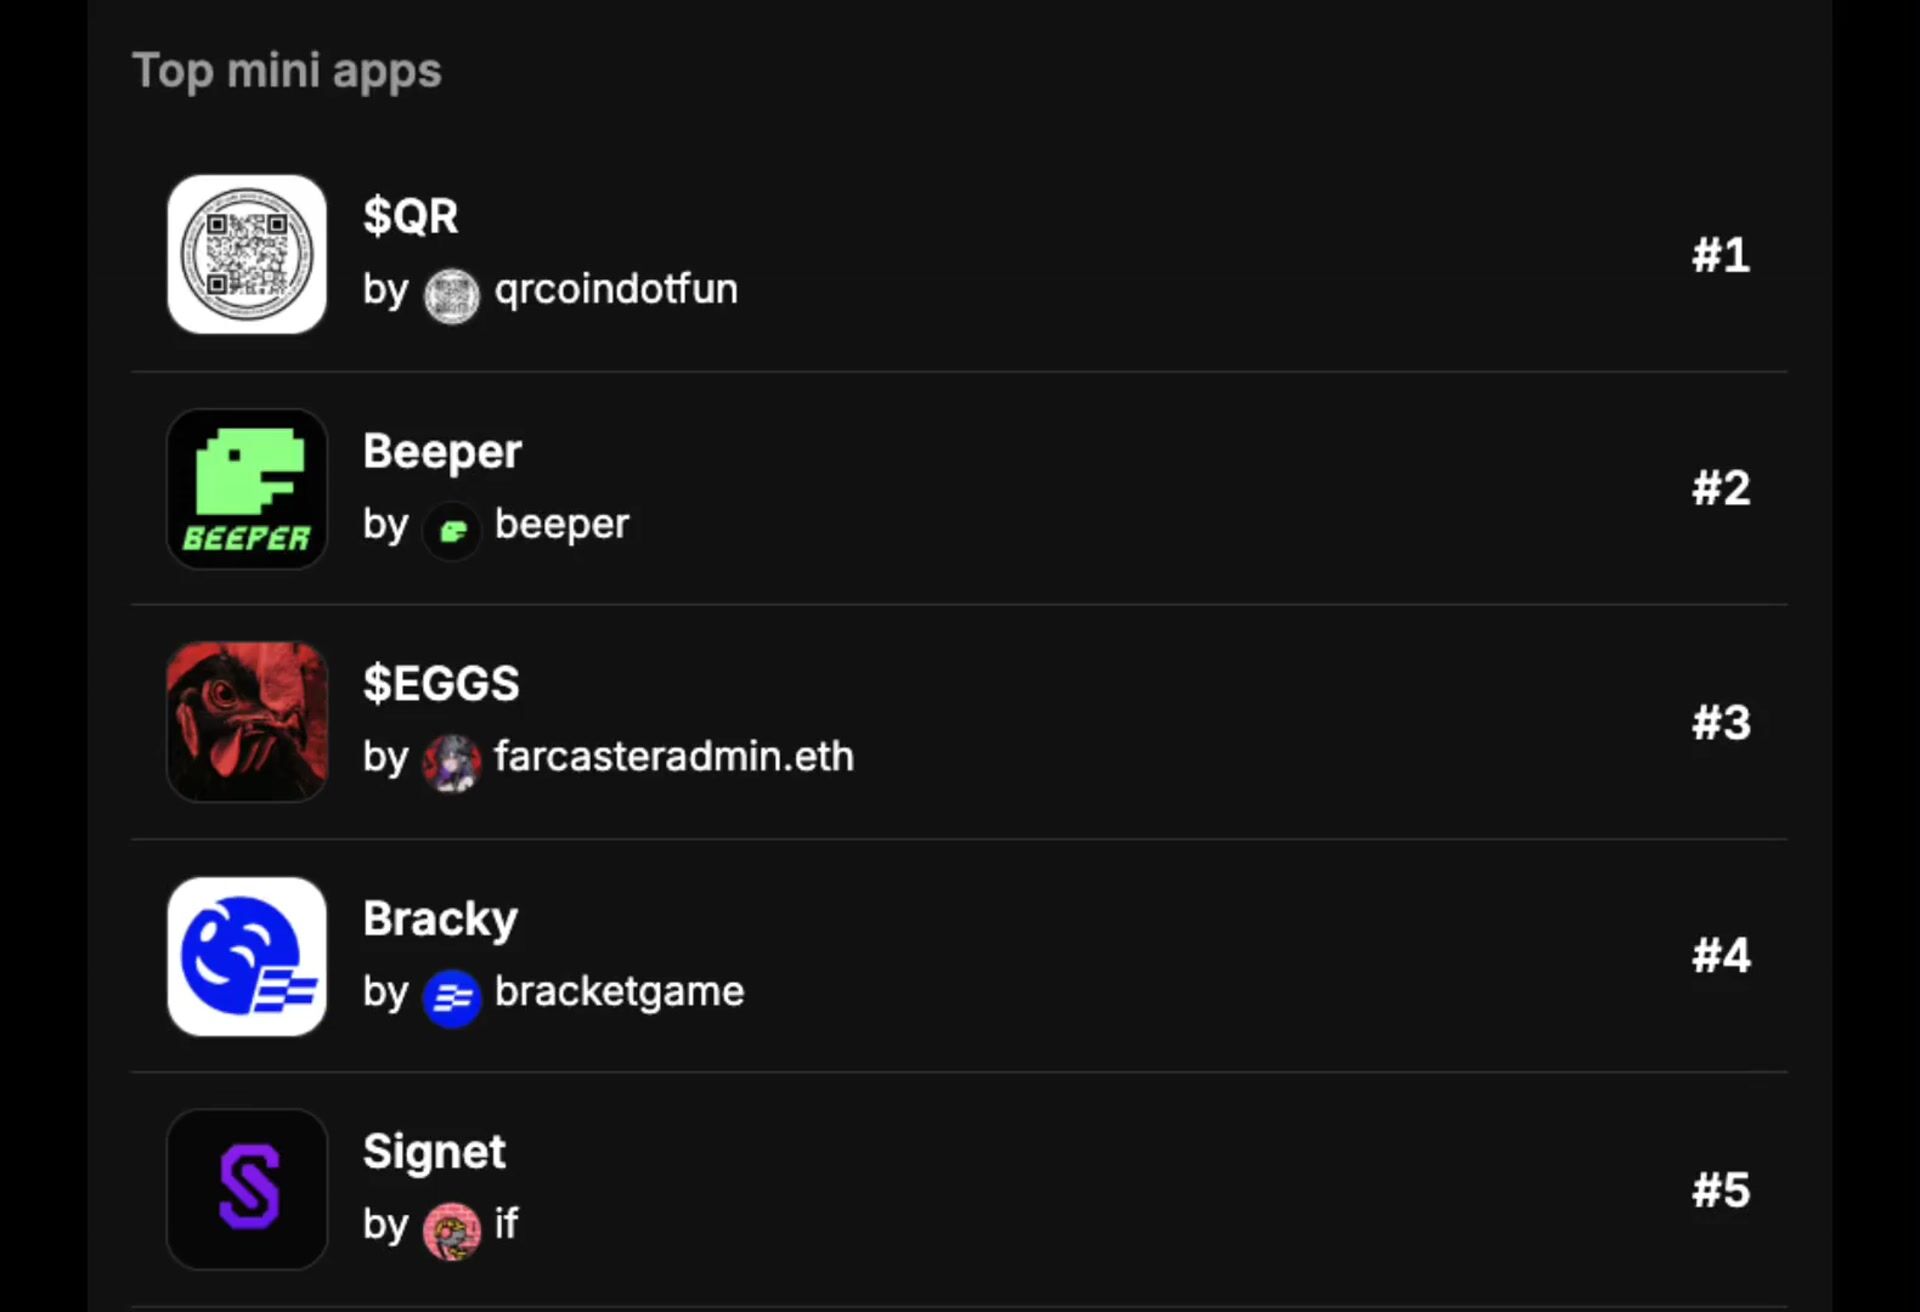The image size is (1920, 1312).
Task: Open the Signet app title
Action: 434,1151
